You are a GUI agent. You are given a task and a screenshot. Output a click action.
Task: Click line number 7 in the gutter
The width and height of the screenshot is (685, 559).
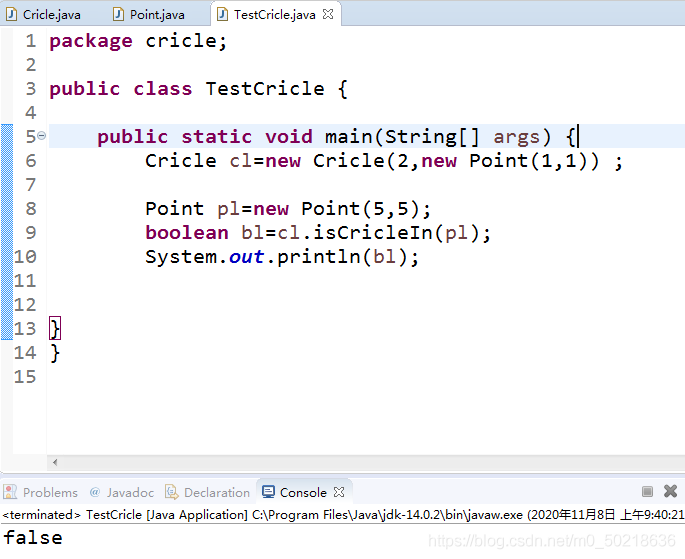[x=31, y=185]
